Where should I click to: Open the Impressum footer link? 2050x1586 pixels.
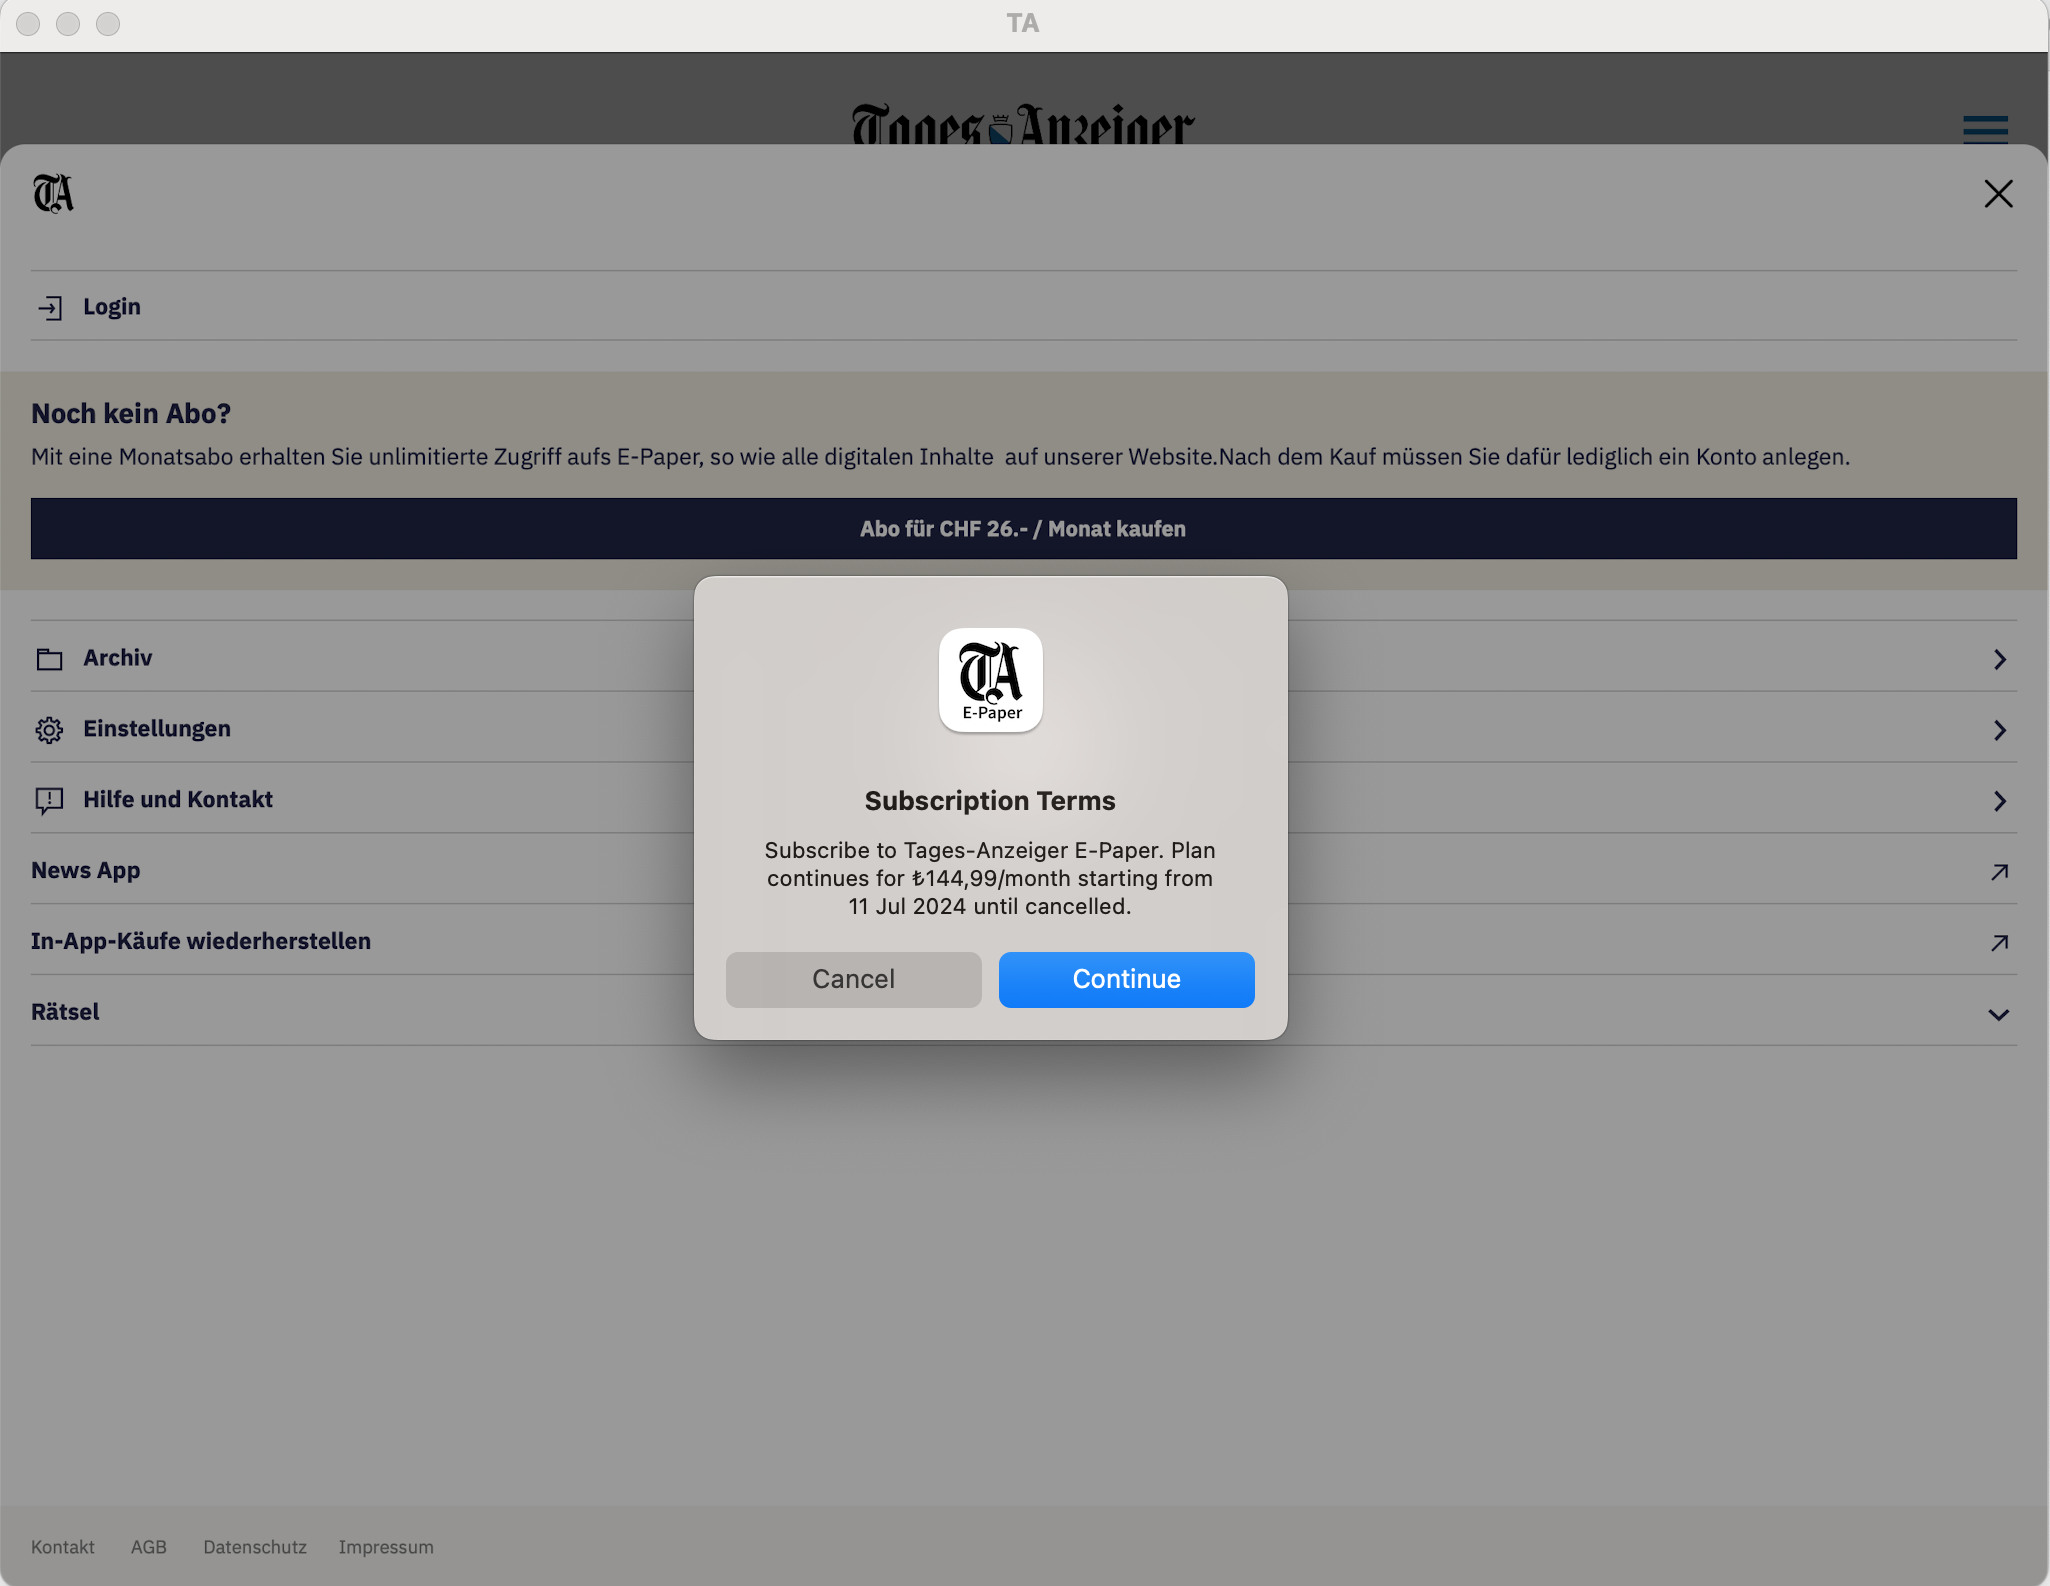[x=386, y=1547]
